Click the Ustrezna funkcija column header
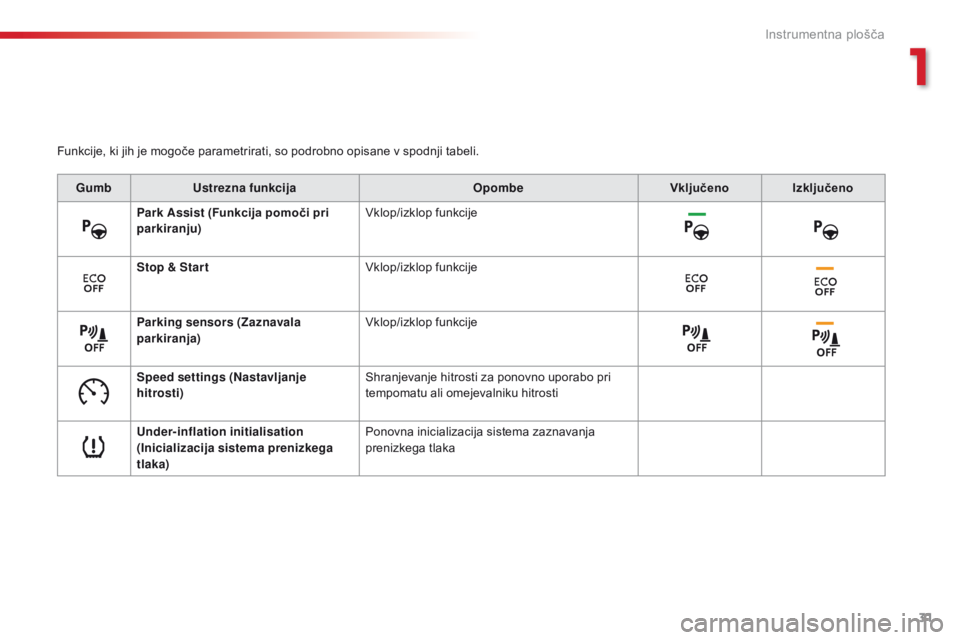 coord(243,188)
